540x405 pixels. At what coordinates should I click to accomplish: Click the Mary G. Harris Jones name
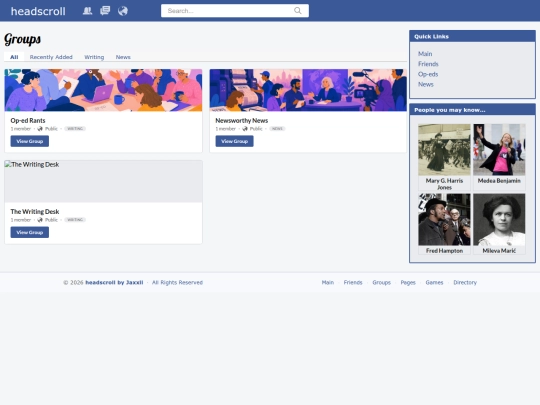click(x=444, y=184)
